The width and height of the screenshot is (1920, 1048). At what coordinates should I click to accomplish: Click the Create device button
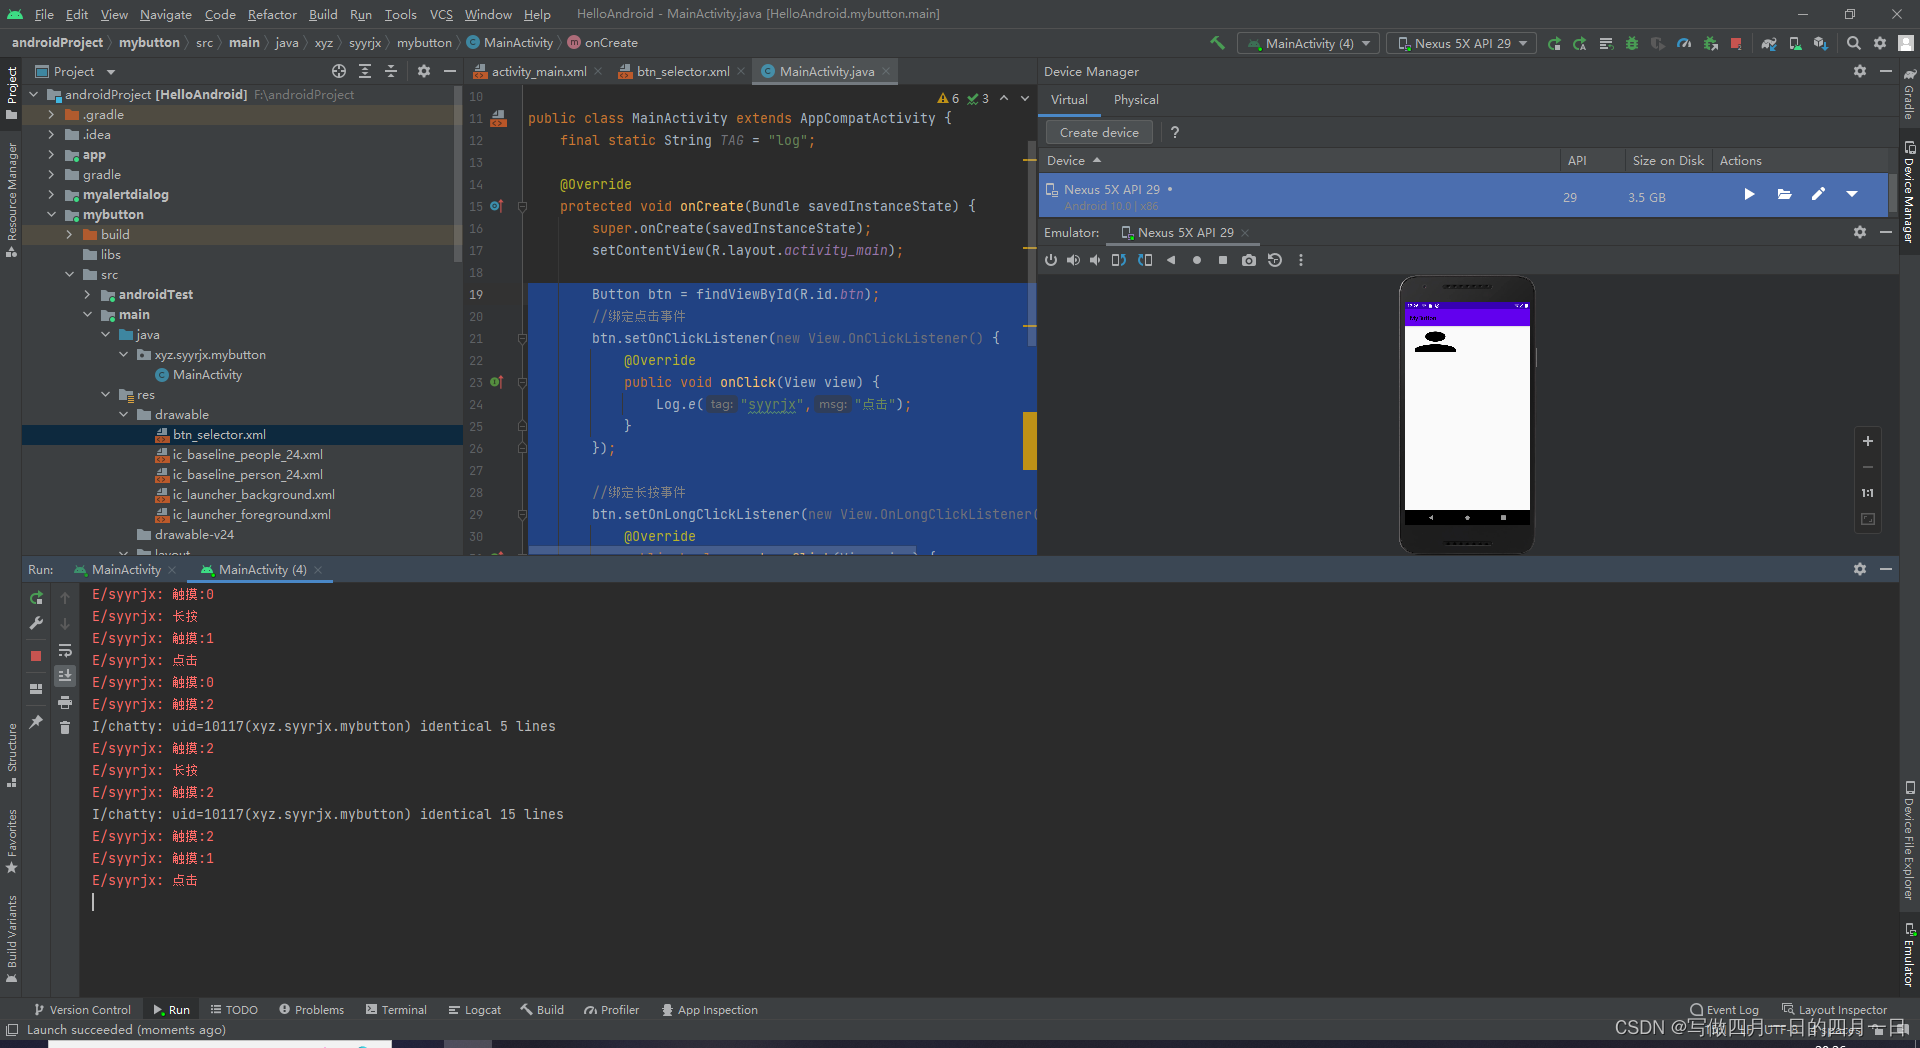click(x=1099, y=132)
